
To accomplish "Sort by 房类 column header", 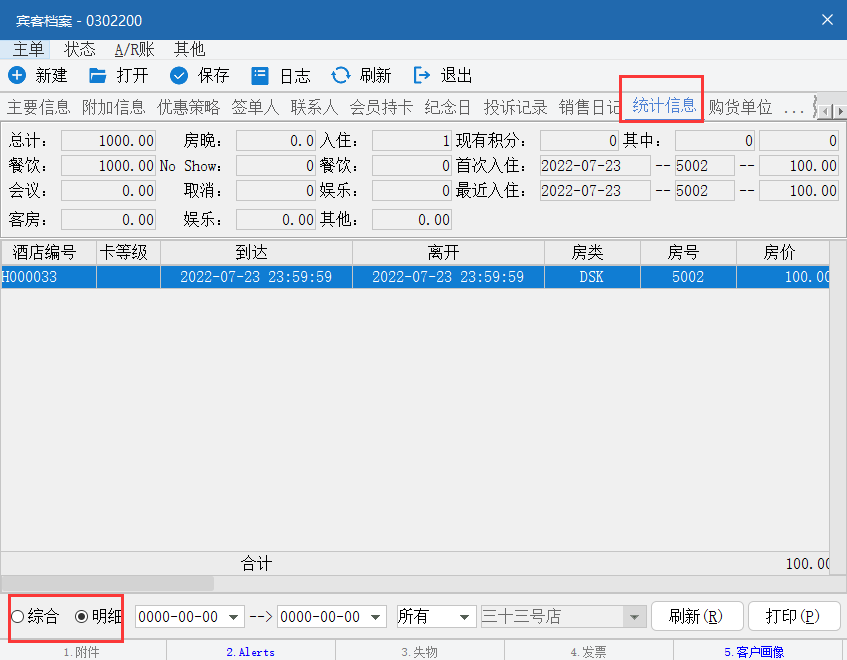I will [x=593, y=252].
